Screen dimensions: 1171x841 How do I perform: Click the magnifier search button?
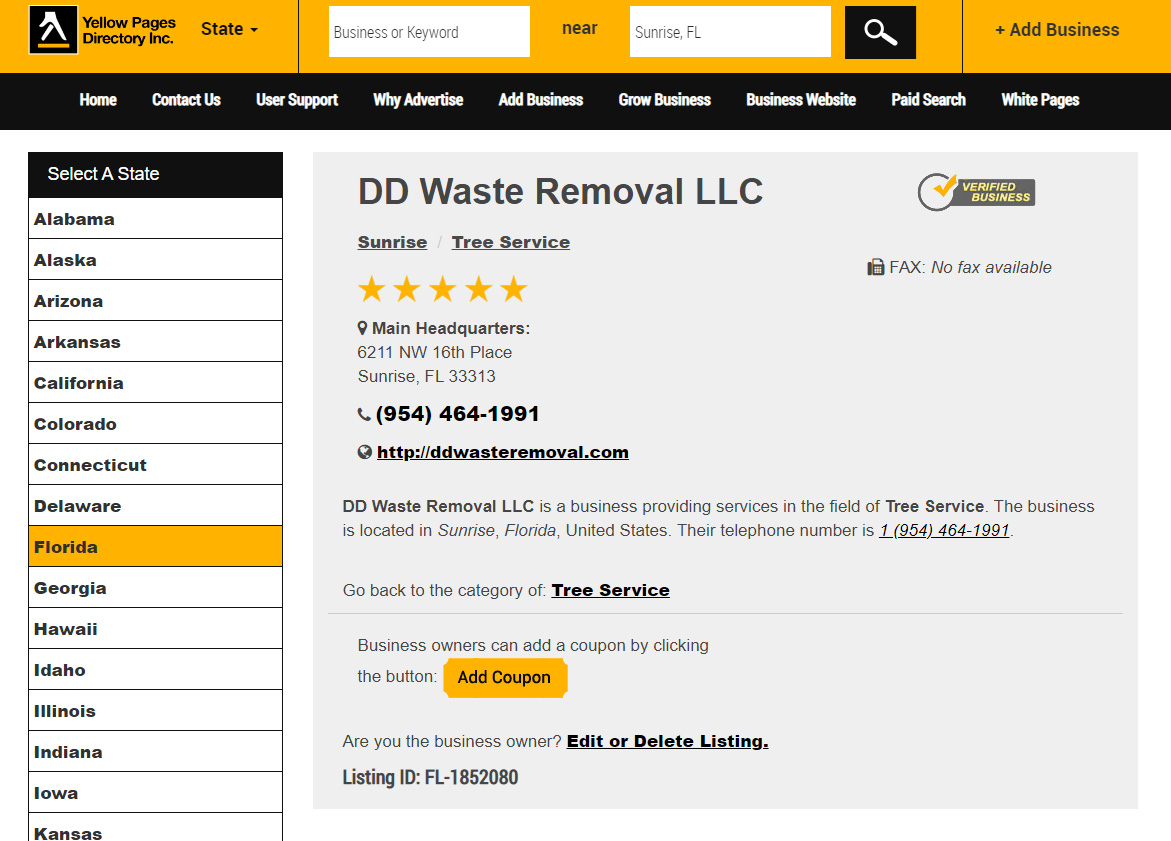pos(880,32)
